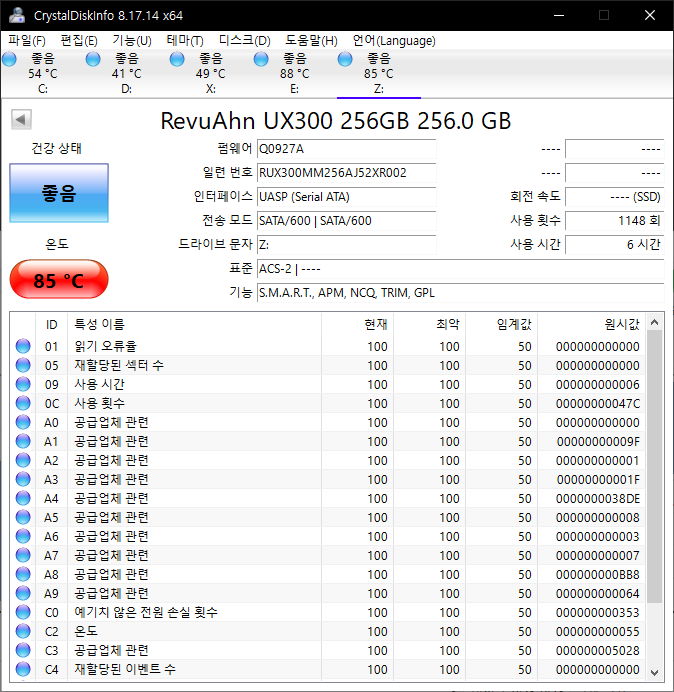Select drive Z: at 85 °C
Screen dimensions: 674x692
[378, 73]
